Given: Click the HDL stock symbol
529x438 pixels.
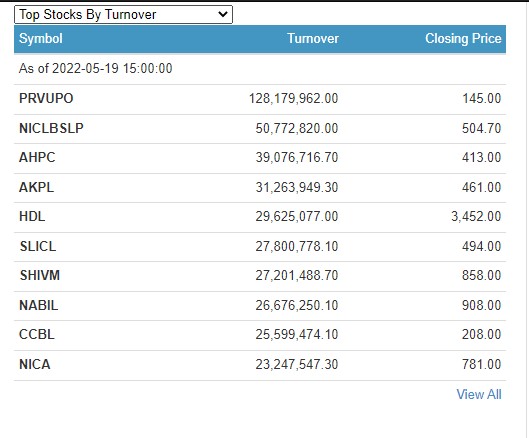Looking at the screenshot, I should 32,216.
